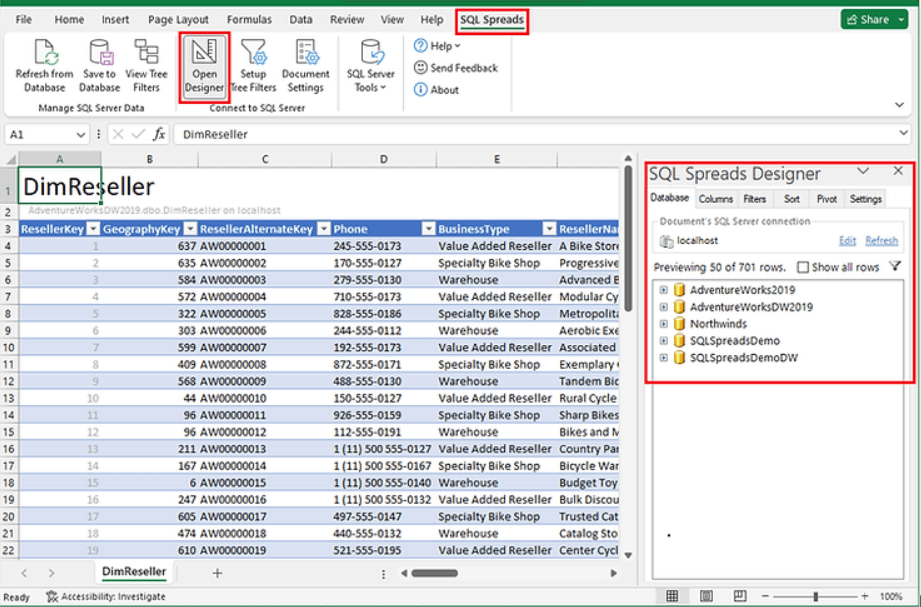Open the Pivot tab in SQL Spreads Designer
Viewport: 921px width, 607px height.
click(x=827, y=198)
